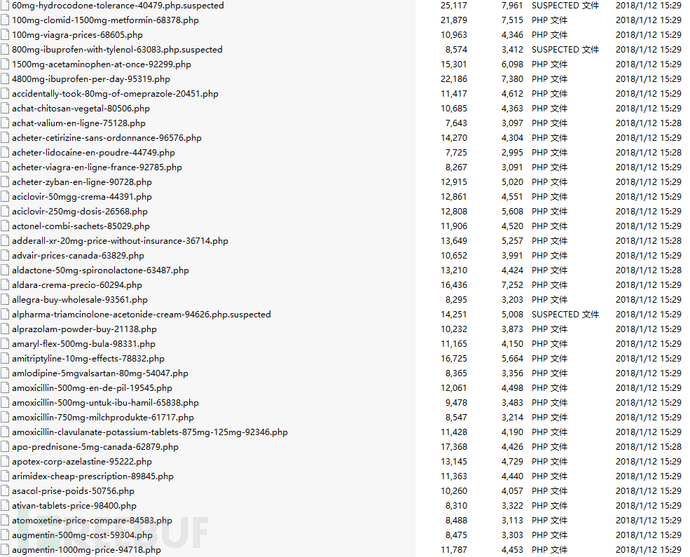Click packed size value 2,995

512,153
